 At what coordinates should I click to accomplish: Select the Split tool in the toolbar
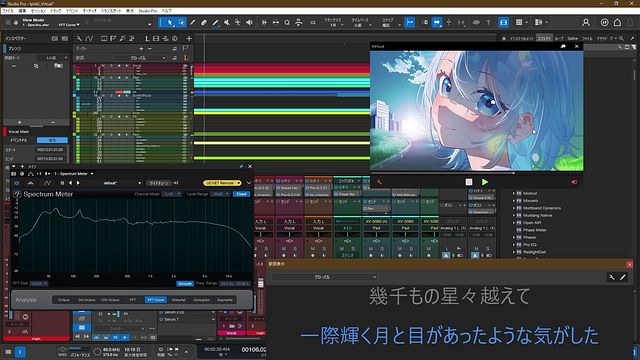pos(192,23)
